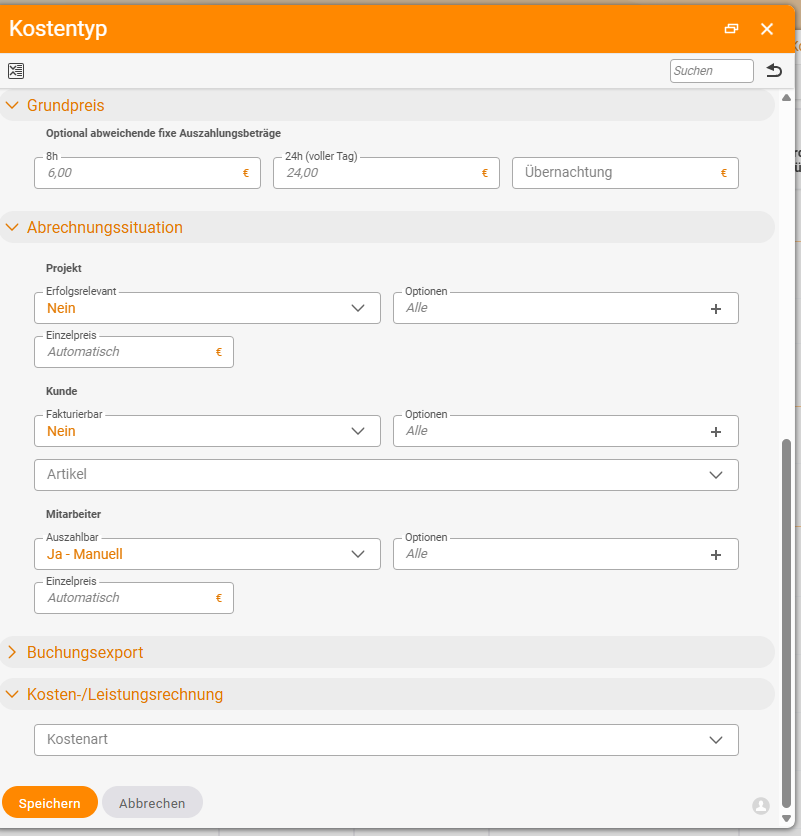Click the Mitarbeiter subsection label
This screenshot has height=836, width=801.
point(73,515)
